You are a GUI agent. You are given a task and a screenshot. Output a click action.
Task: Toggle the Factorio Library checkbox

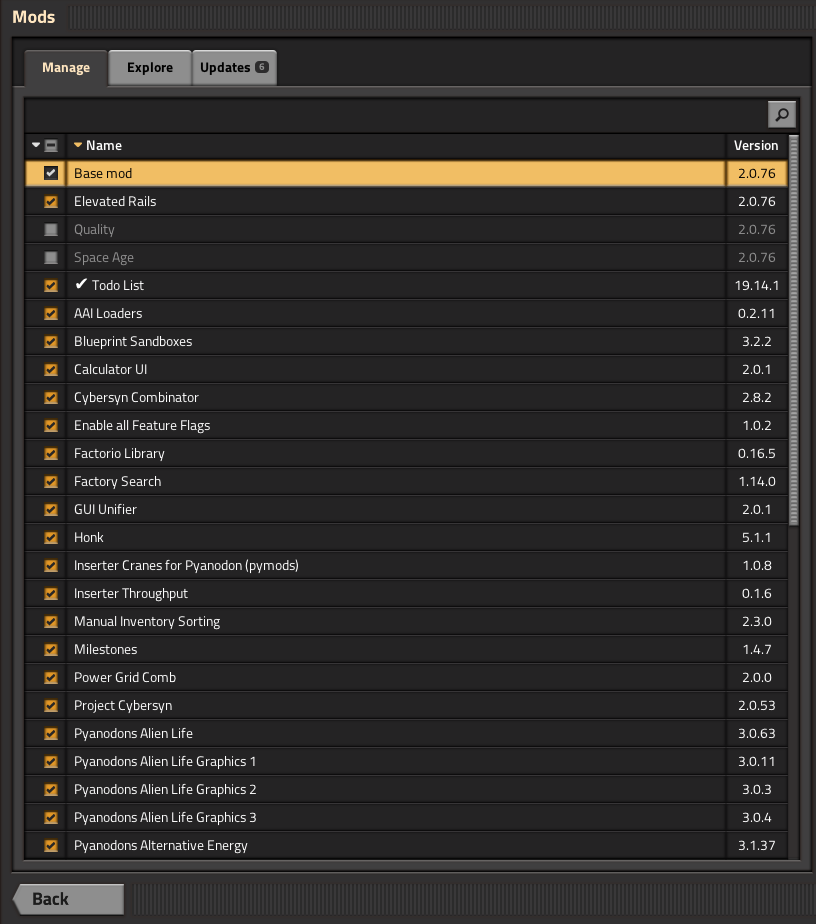click(x=51, y=453)
